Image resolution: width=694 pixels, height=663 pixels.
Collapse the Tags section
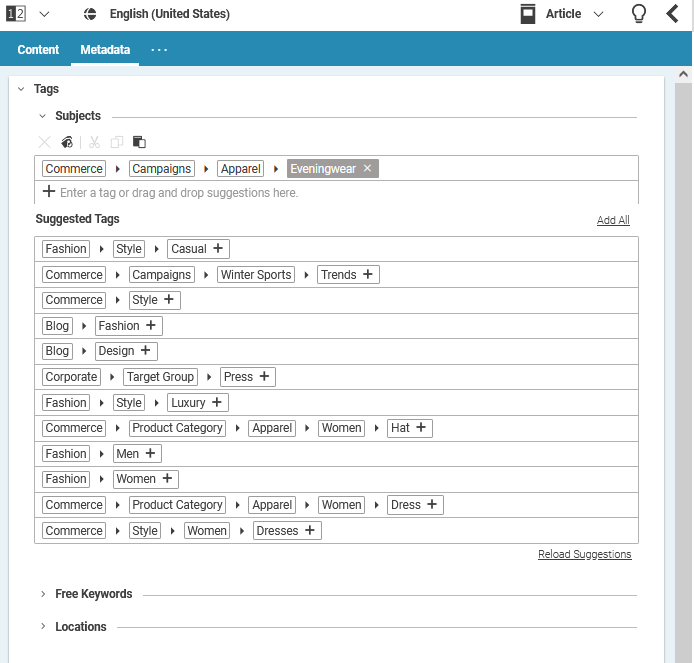(21, 89)
